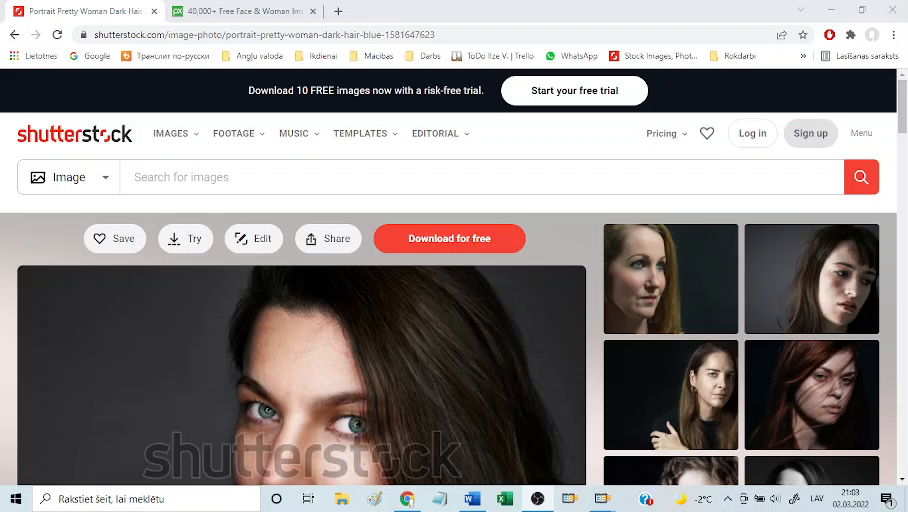Open the browser extensions puzzle icon

click(851, 34)
